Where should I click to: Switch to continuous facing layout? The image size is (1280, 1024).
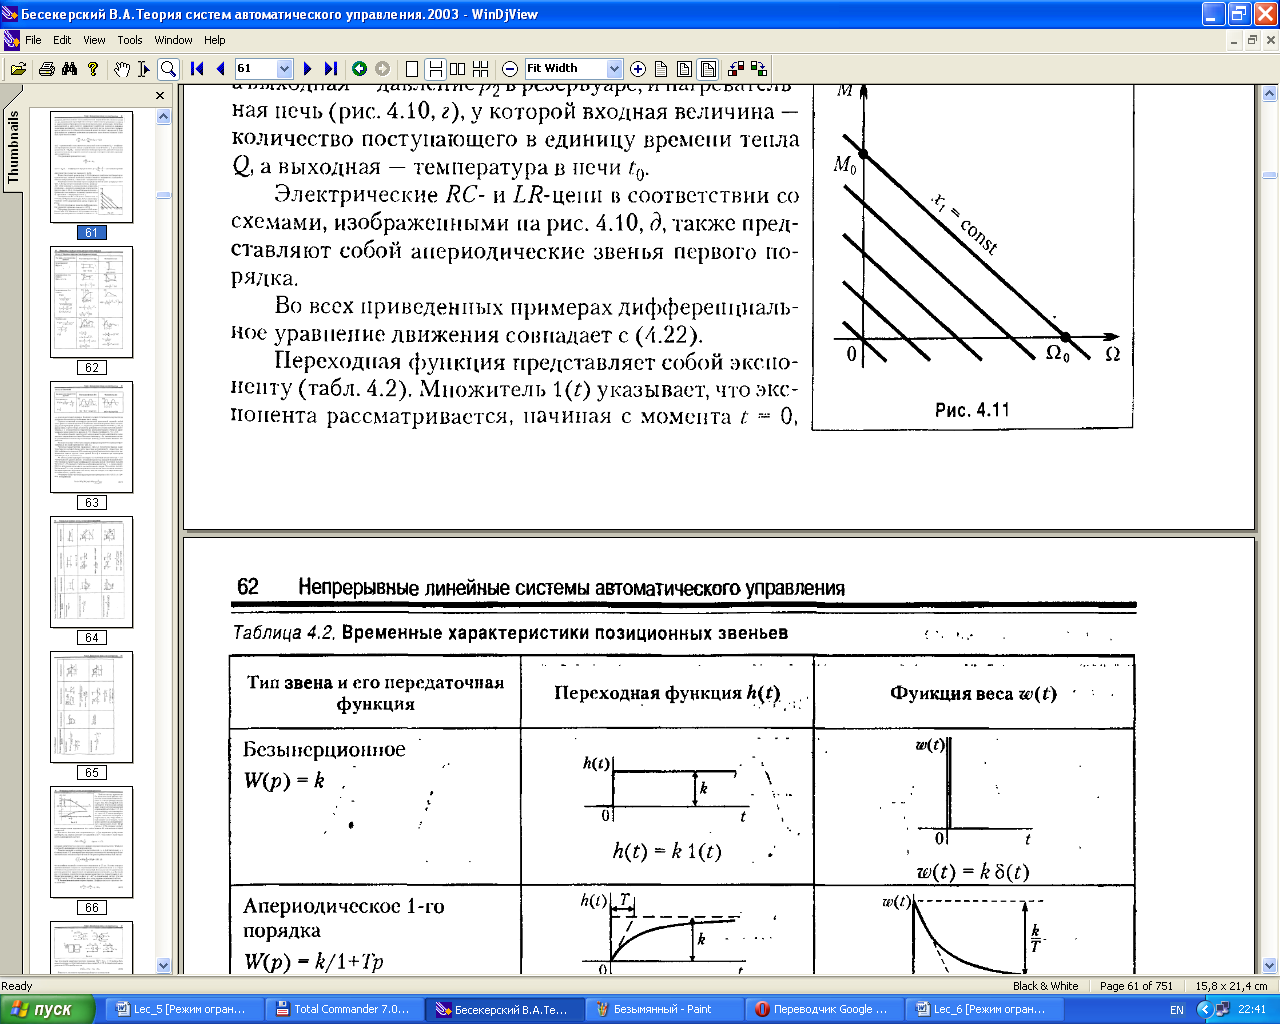click(481, 69)
